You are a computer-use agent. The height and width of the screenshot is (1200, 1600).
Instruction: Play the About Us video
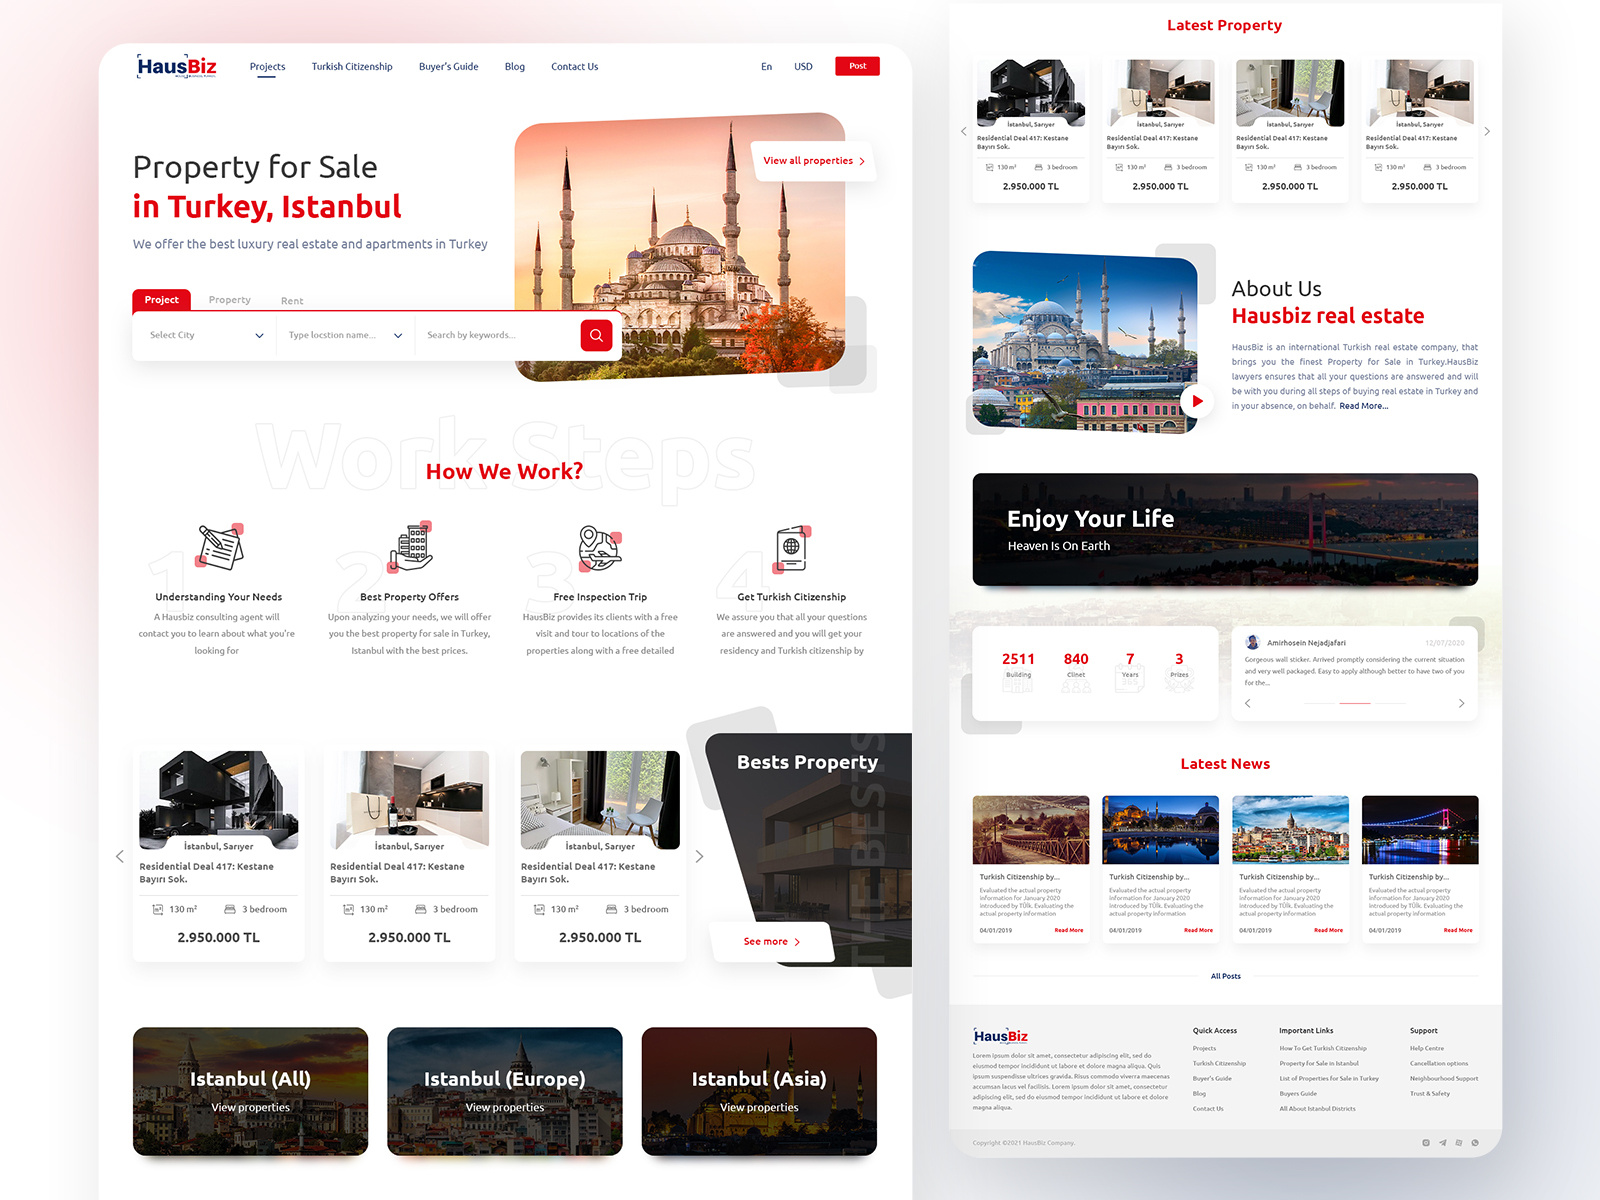coord(1197,401)
